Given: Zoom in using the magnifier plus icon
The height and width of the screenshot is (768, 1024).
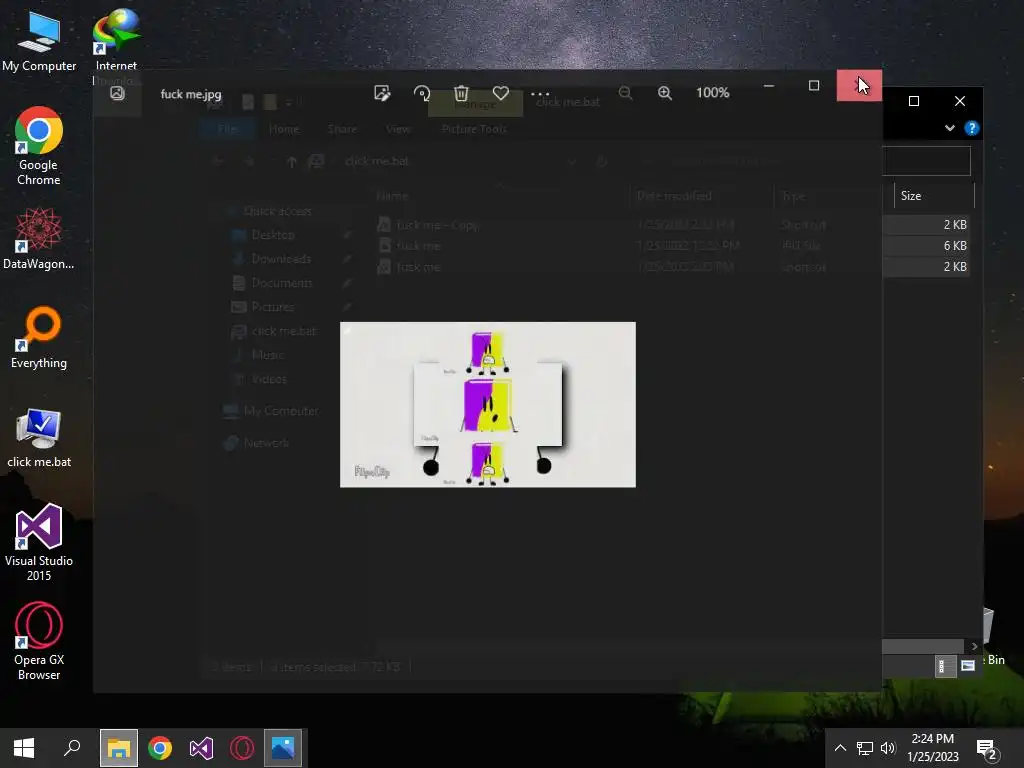Looking at the screenshot, I should 664,93.
